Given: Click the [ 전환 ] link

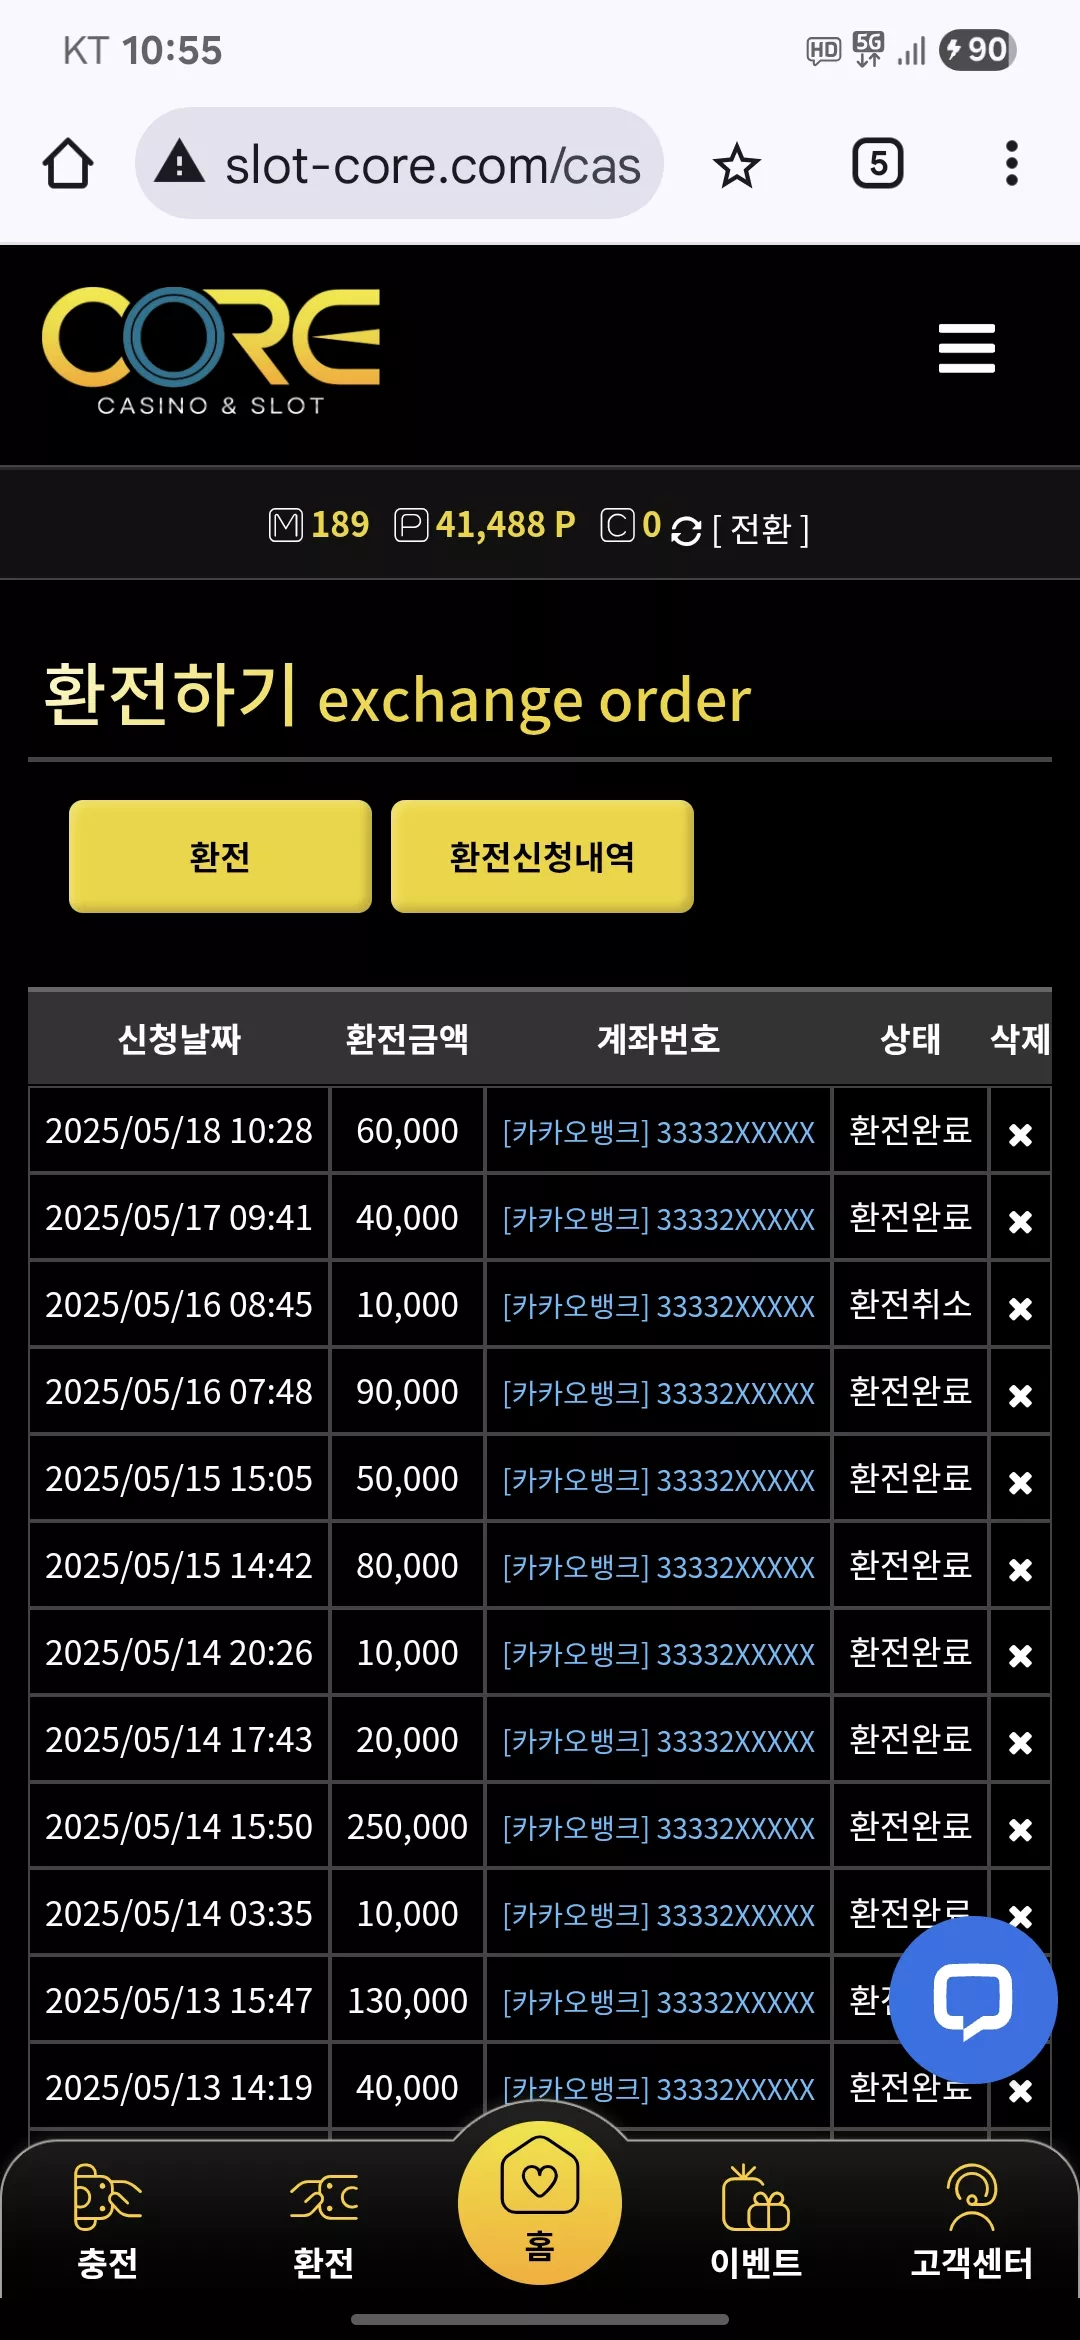Looking at the screenshot, I should (761, 528).
